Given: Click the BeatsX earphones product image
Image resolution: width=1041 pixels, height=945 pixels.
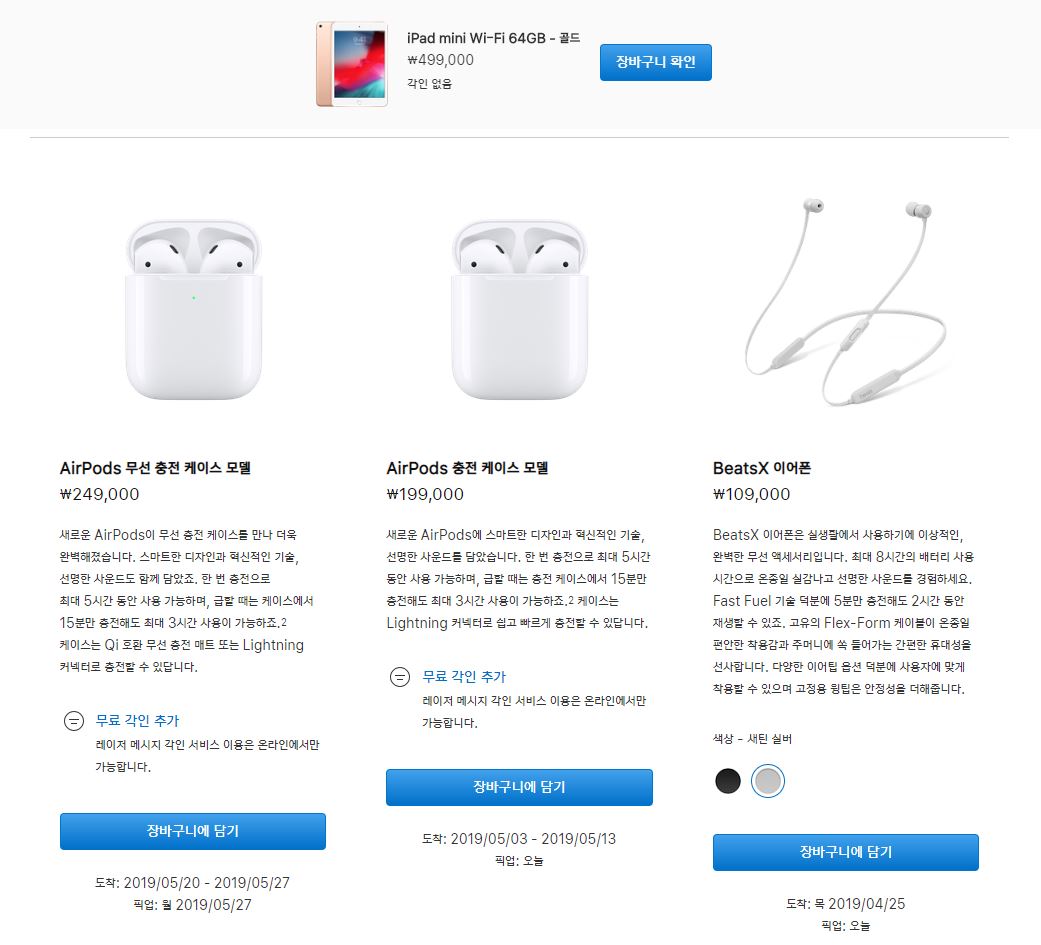Looking at the screenshot, I should (845, 302).
